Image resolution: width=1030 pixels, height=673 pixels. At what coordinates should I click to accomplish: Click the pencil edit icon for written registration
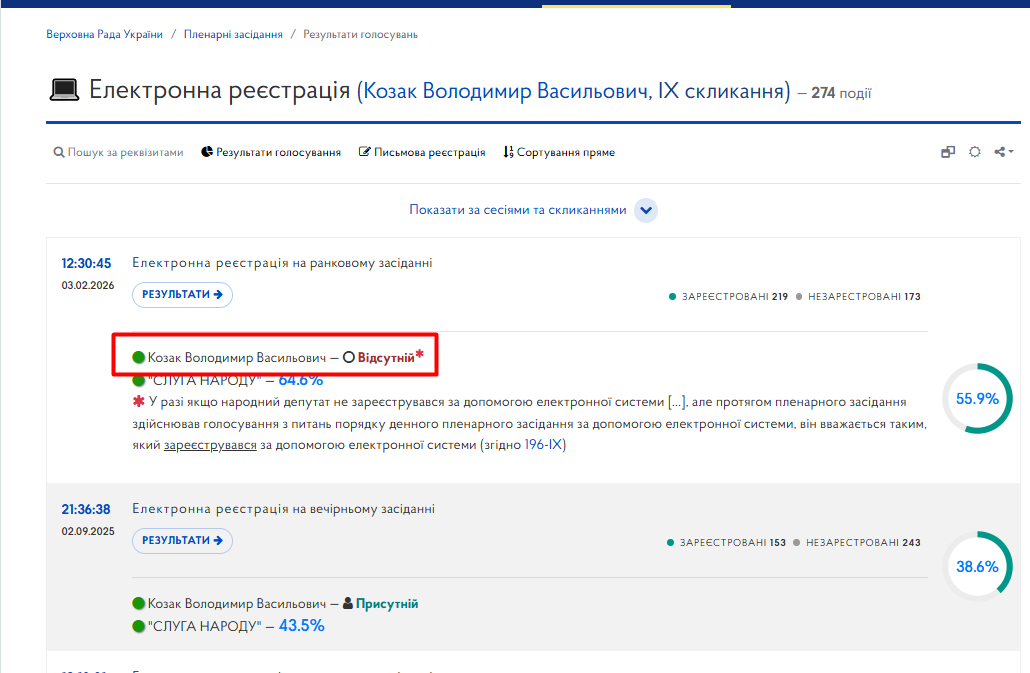(x=365, y=152)
